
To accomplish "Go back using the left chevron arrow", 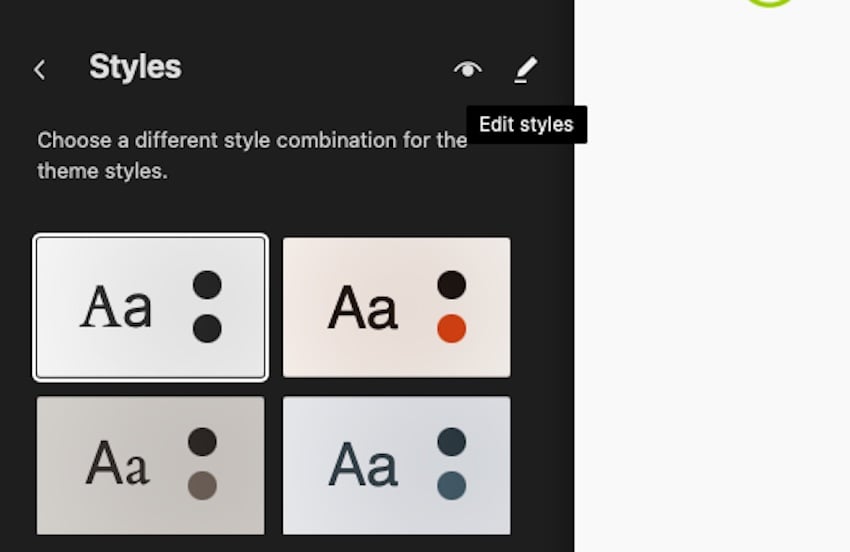I will point(40,69).
